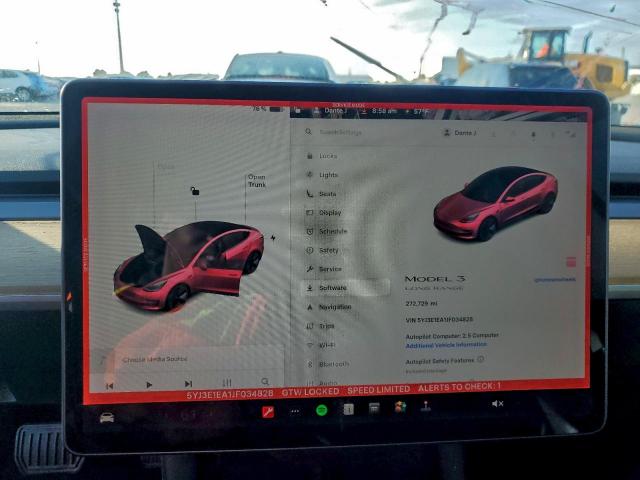The image size is (640, 480).
Task: Tap Autopilot Computer: 2.5 Computer text
Action: (x=452, y=336)
